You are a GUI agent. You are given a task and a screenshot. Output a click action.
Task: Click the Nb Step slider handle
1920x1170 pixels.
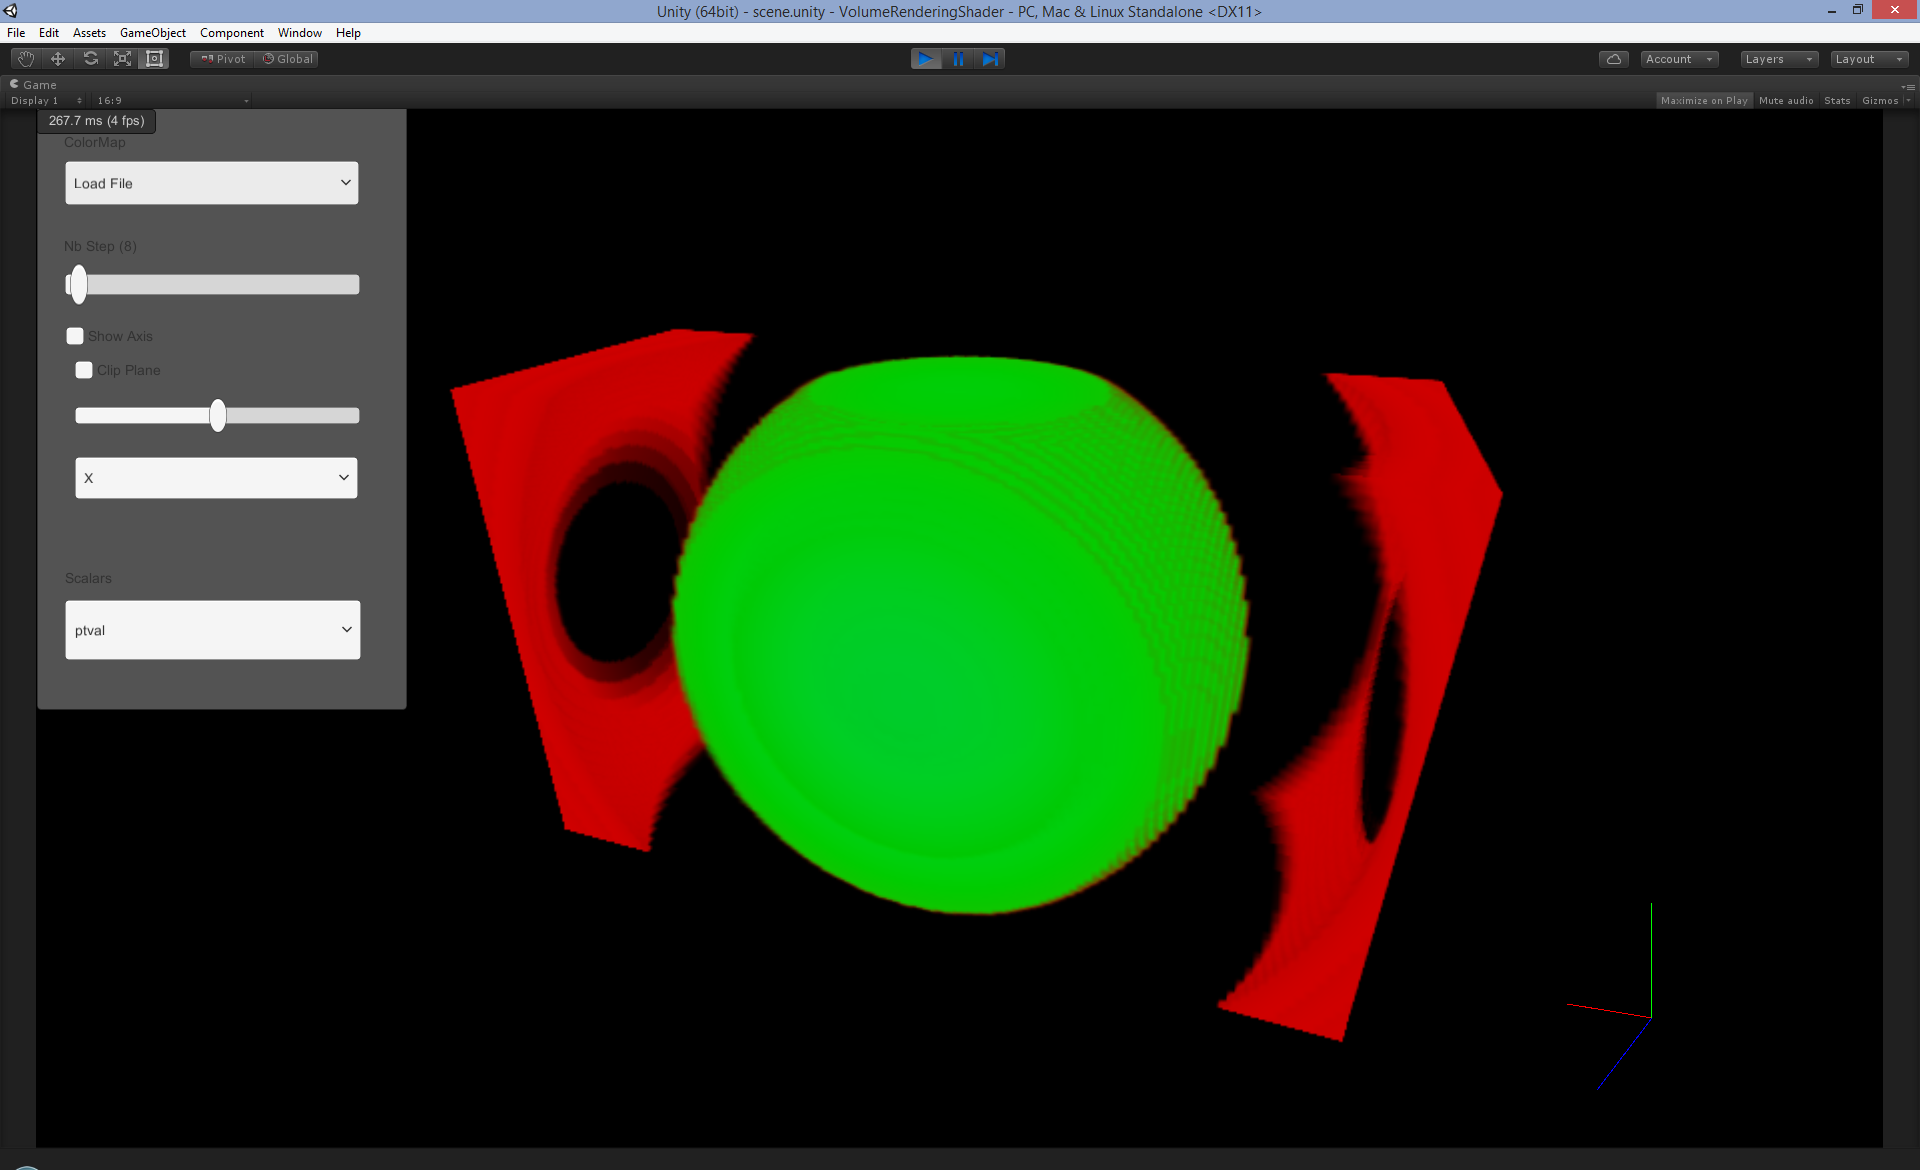pyautogui.click(x=78, y=285)
